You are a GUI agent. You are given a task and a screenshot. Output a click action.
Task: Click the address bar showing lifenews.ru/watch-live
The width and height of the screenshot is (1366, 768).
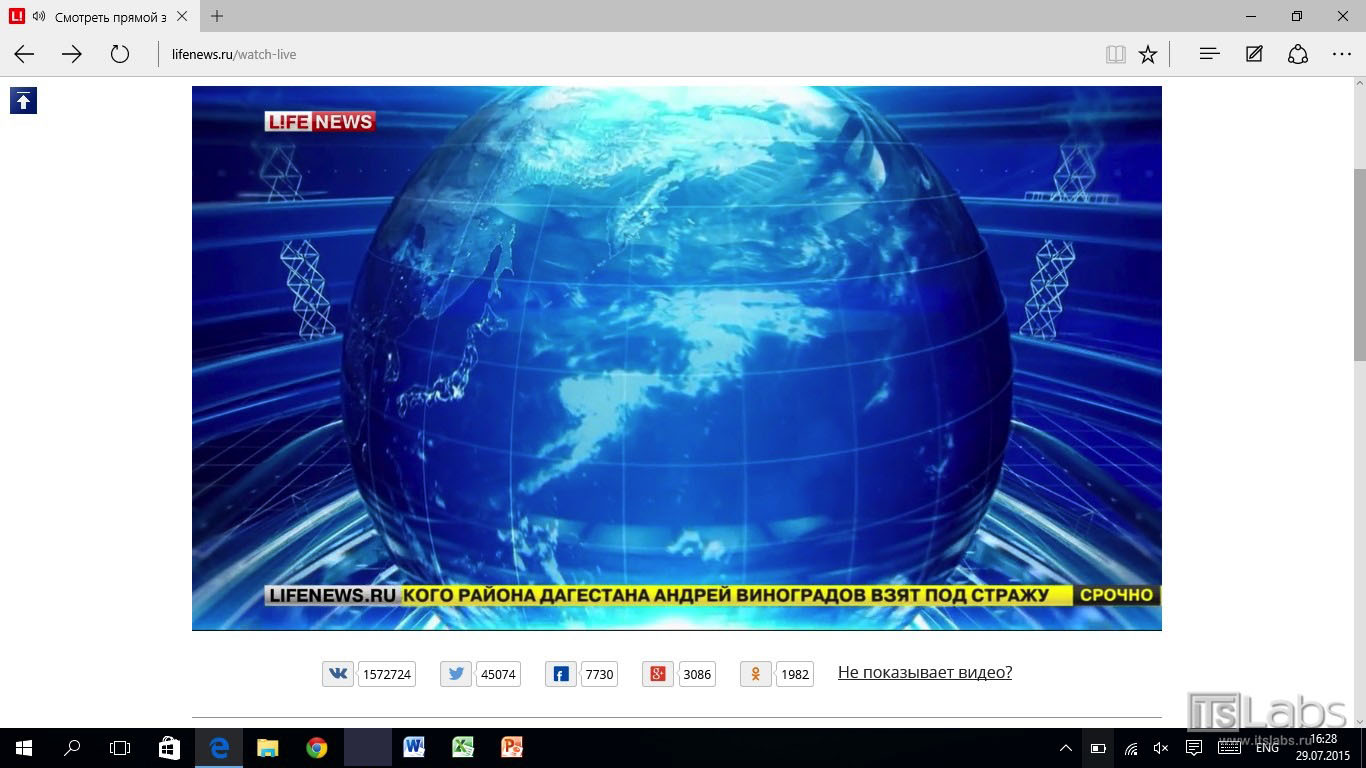630,54
